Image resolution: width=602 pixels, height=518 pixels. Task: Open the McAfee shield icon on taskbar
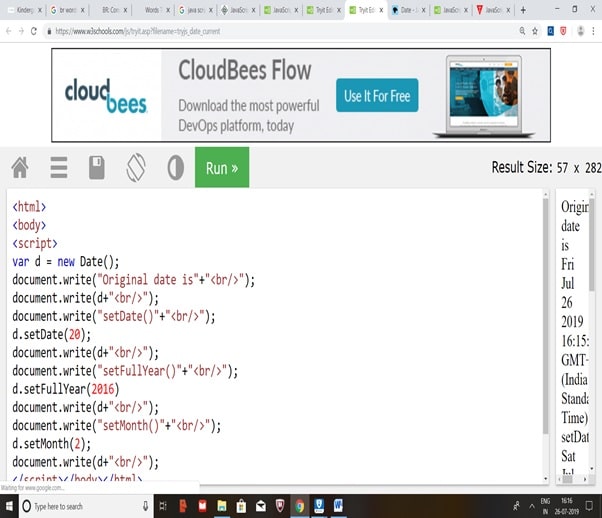point(280,506)
